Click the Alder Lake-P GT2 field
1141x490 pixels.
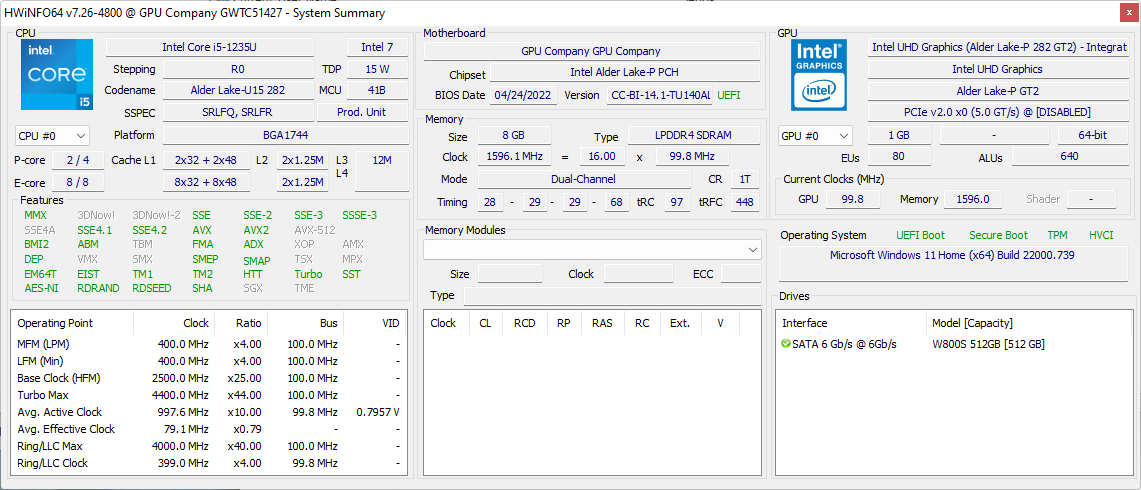[x=997, y=91]
